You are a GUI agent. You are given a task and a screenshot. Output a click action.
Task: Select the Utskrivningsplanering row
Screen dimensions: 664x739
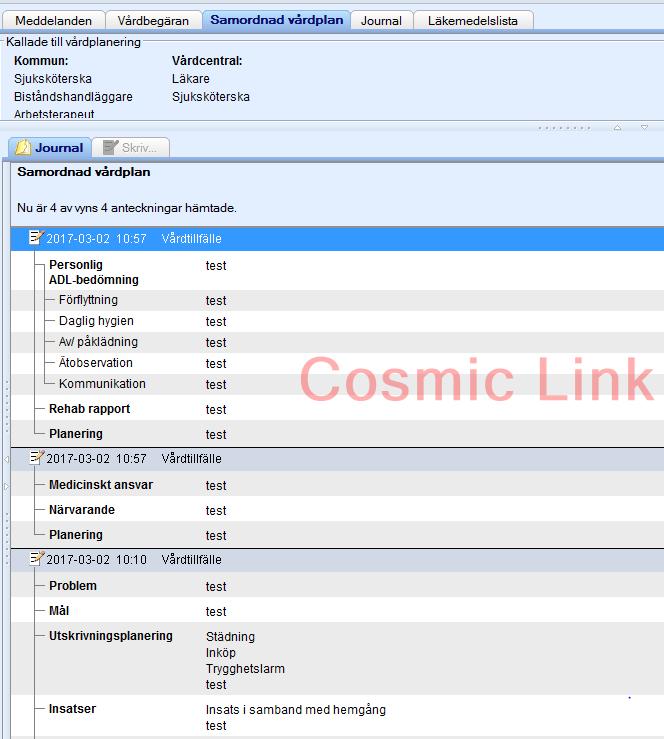pos(337,659)
